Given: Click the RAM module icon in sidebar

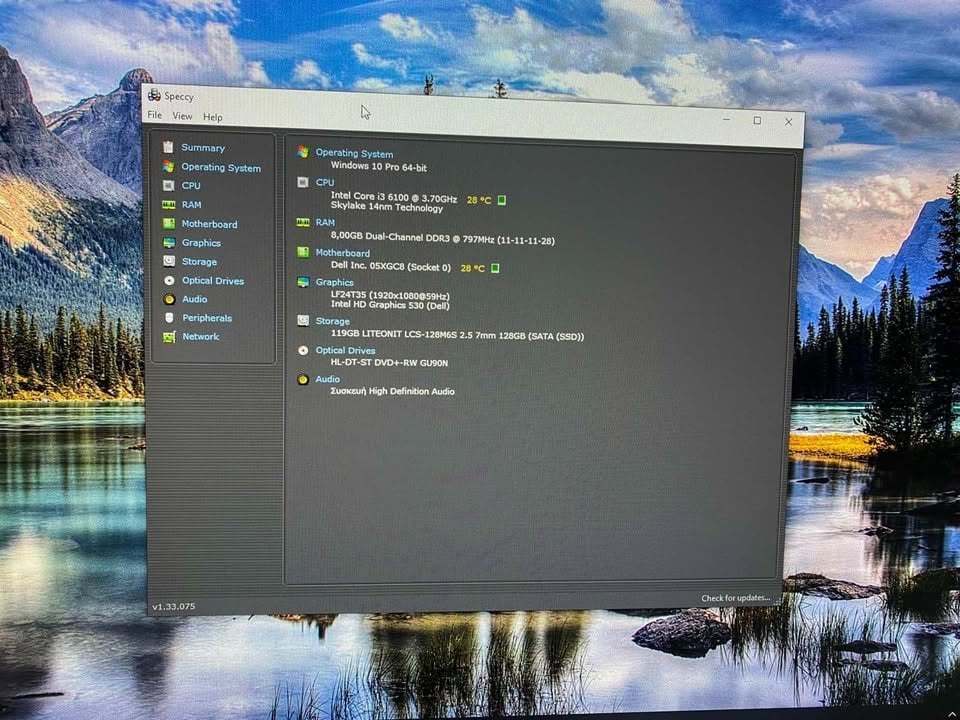Looking at the screenshot, I should tap(168, 204).
